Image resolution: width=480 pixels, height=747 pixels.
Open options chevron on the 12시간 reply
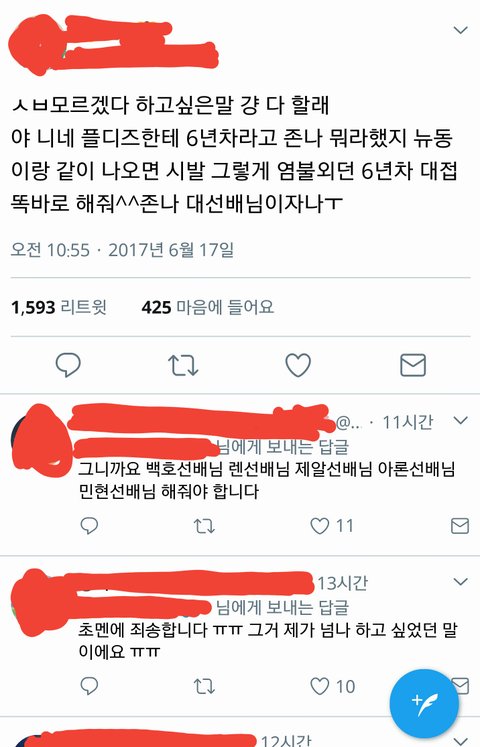[460, 741]
